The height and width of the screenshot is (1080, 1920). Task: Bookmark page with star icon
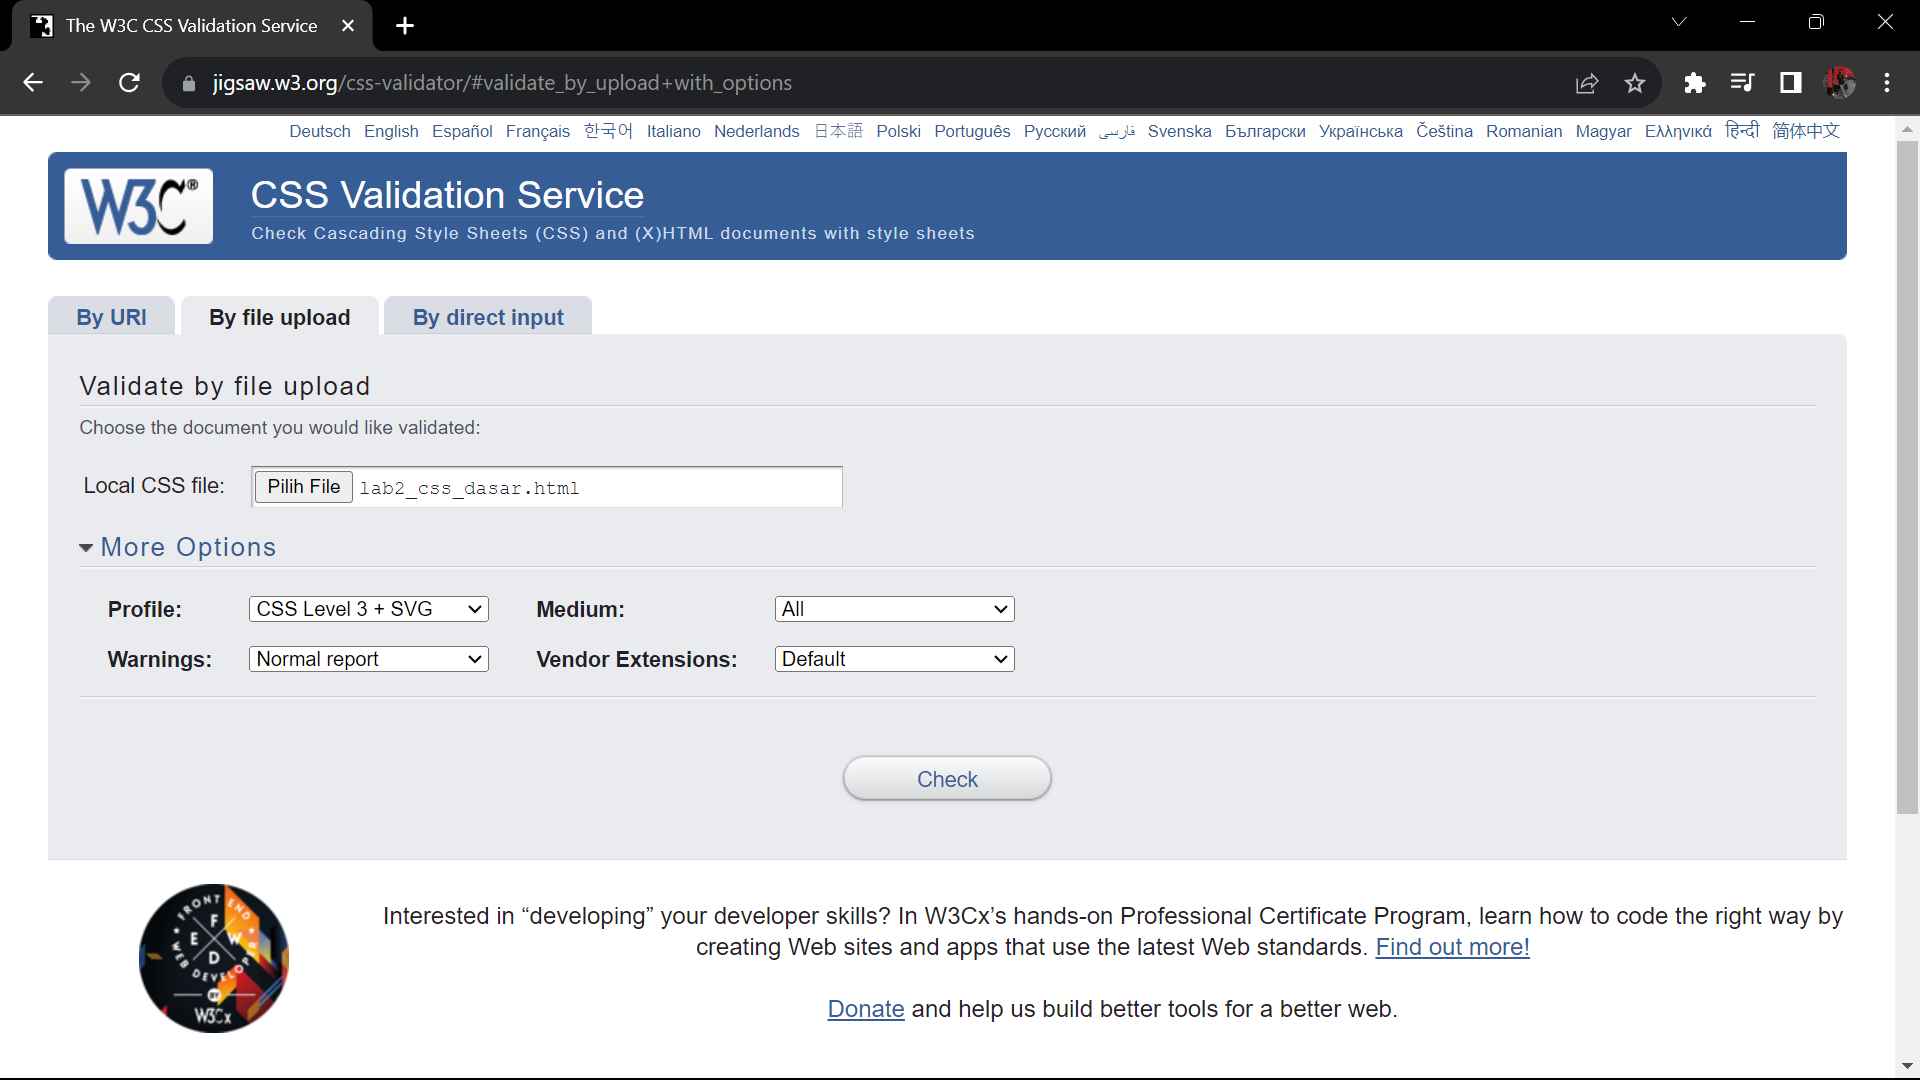click(1635, 83)
